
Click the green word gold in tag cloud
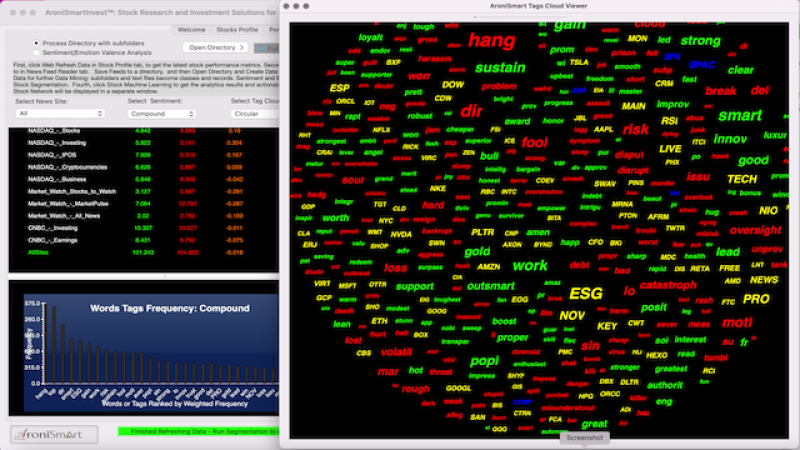477,252
